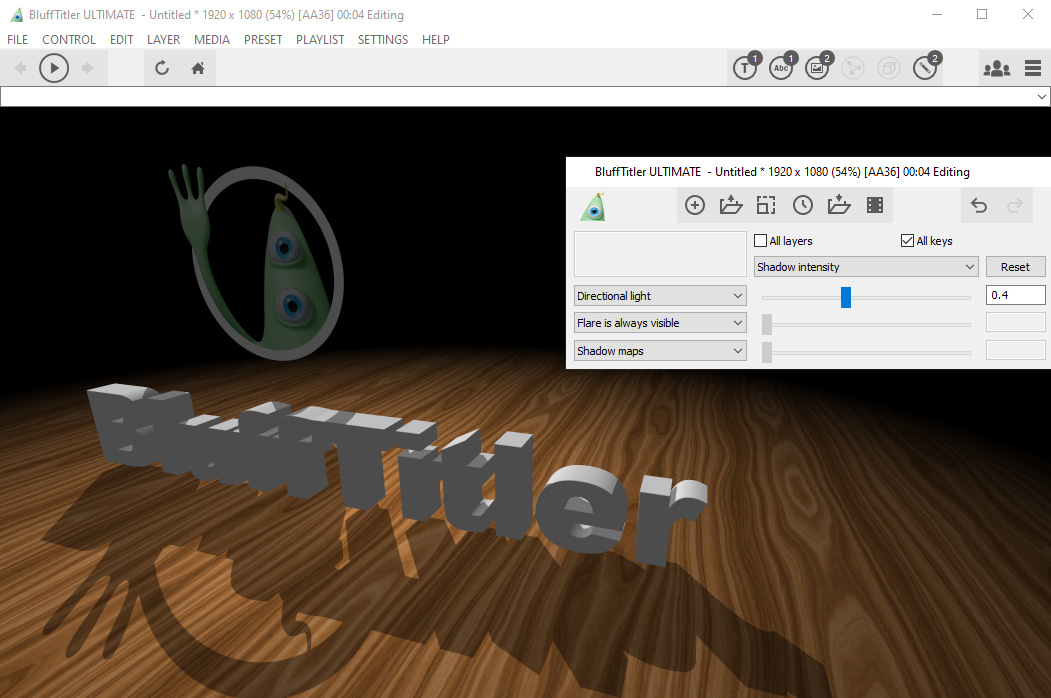The width and height of the screenshot is (1051, 698).
Task: Click the circular reload arrow icon
Action: click(x=162, y=68)
